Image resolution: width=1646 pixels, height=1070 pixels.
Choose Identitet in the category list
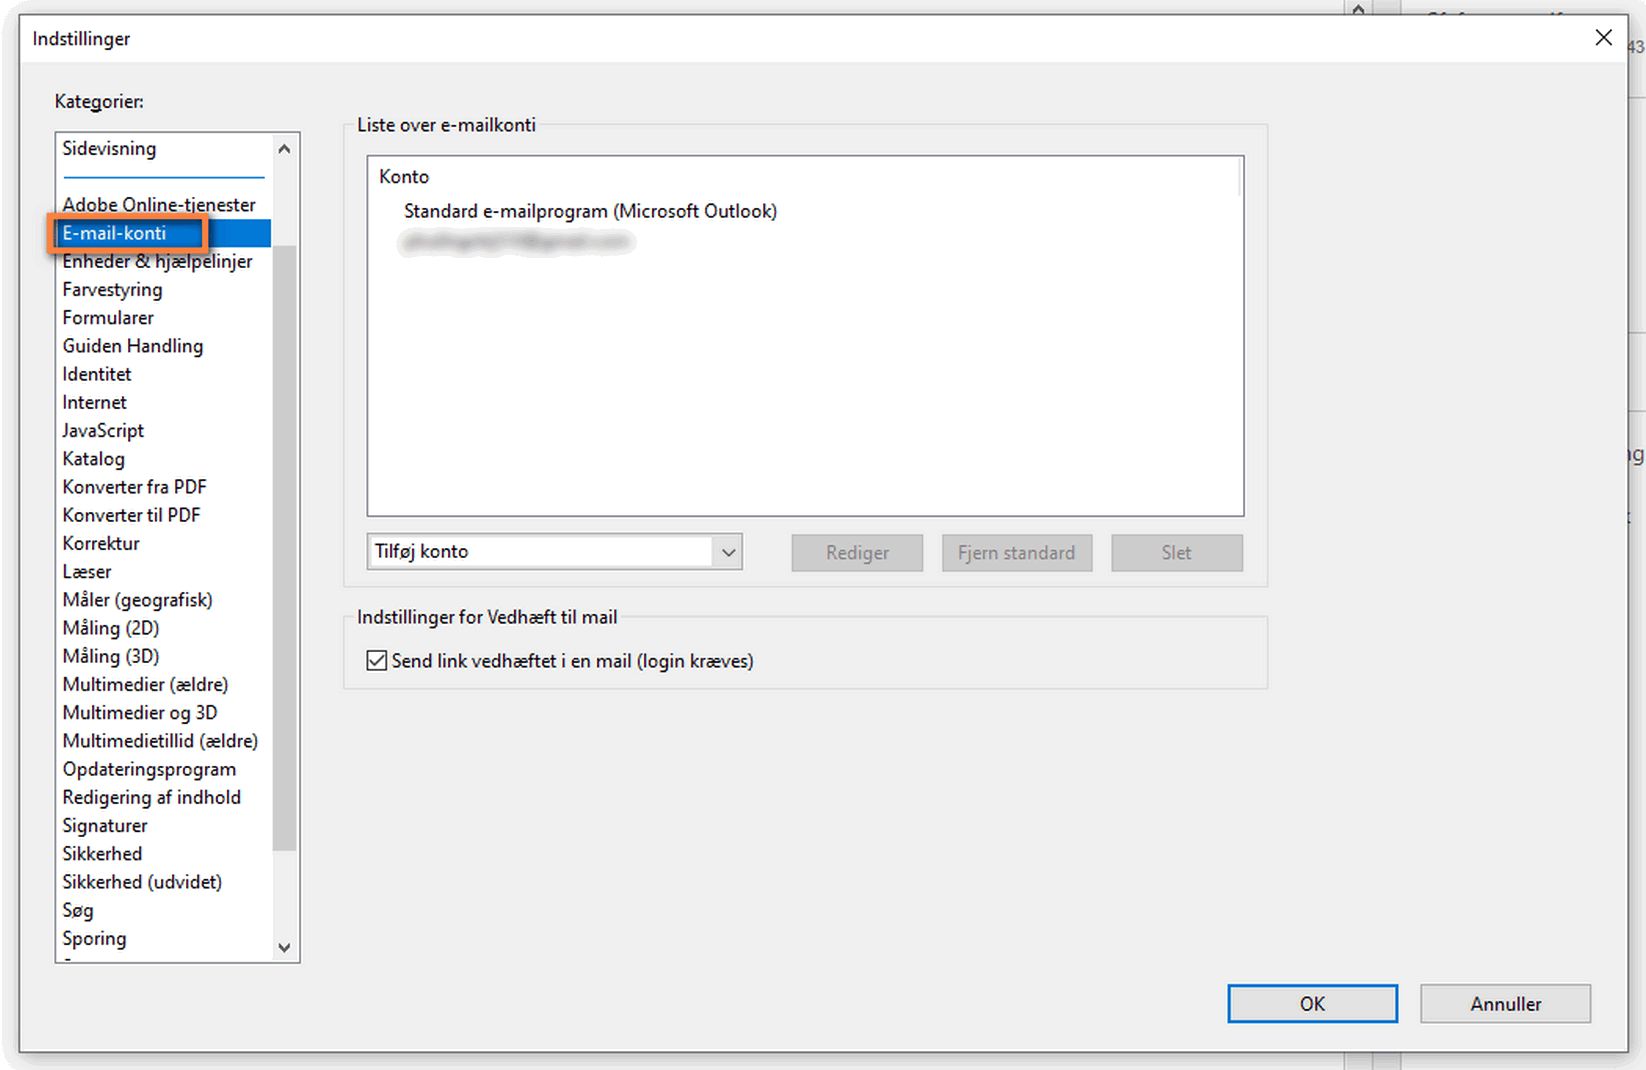tap(97, 374)
